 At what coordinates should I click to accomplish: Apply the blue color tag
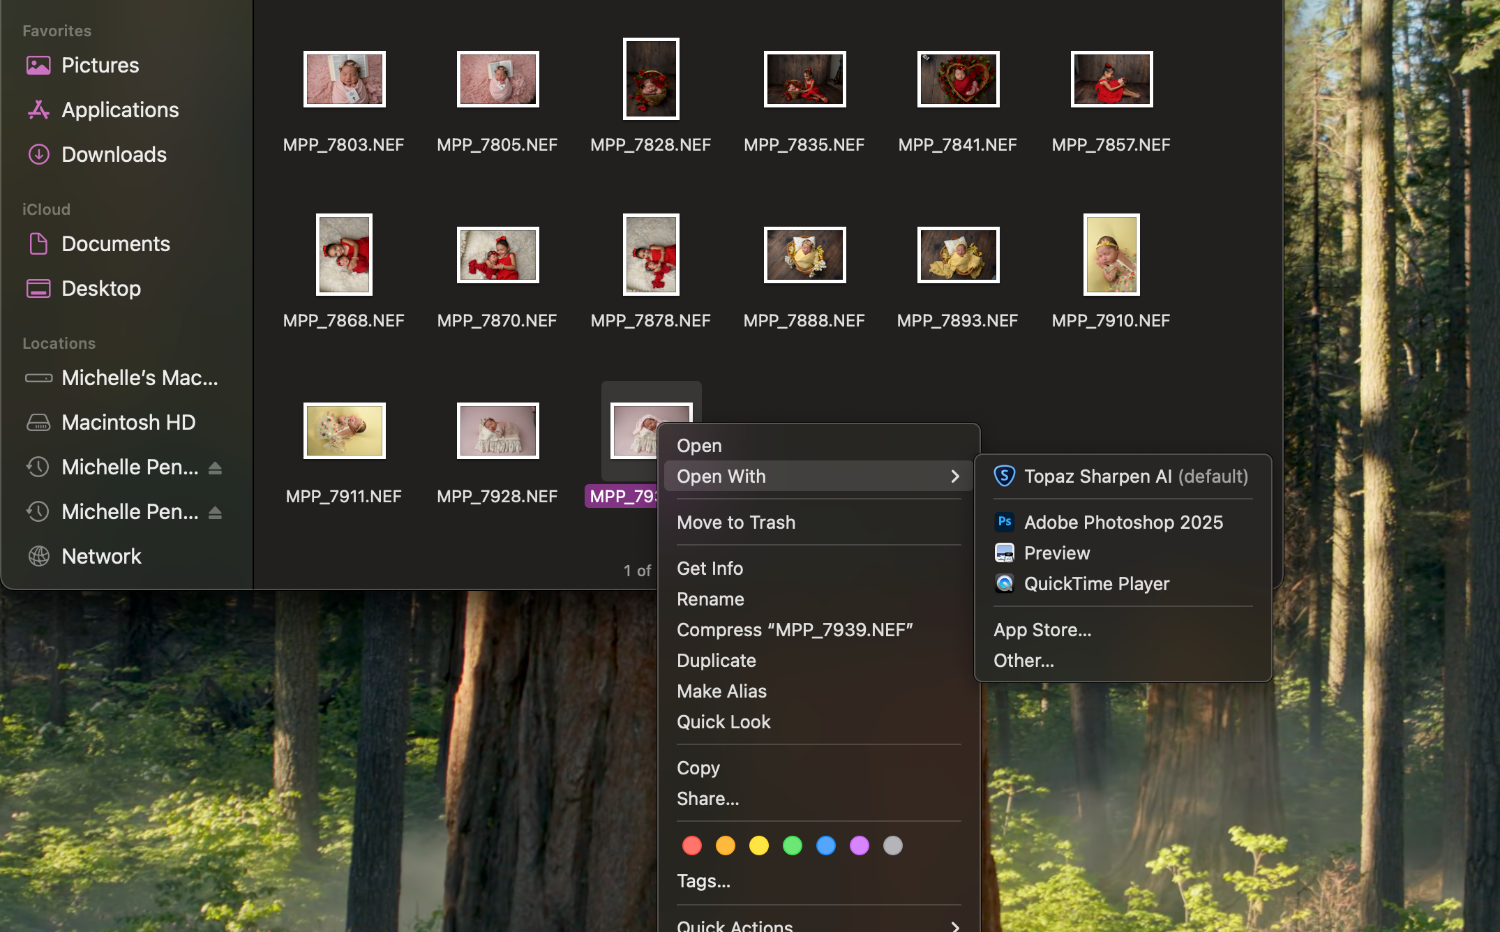point(826,846)
